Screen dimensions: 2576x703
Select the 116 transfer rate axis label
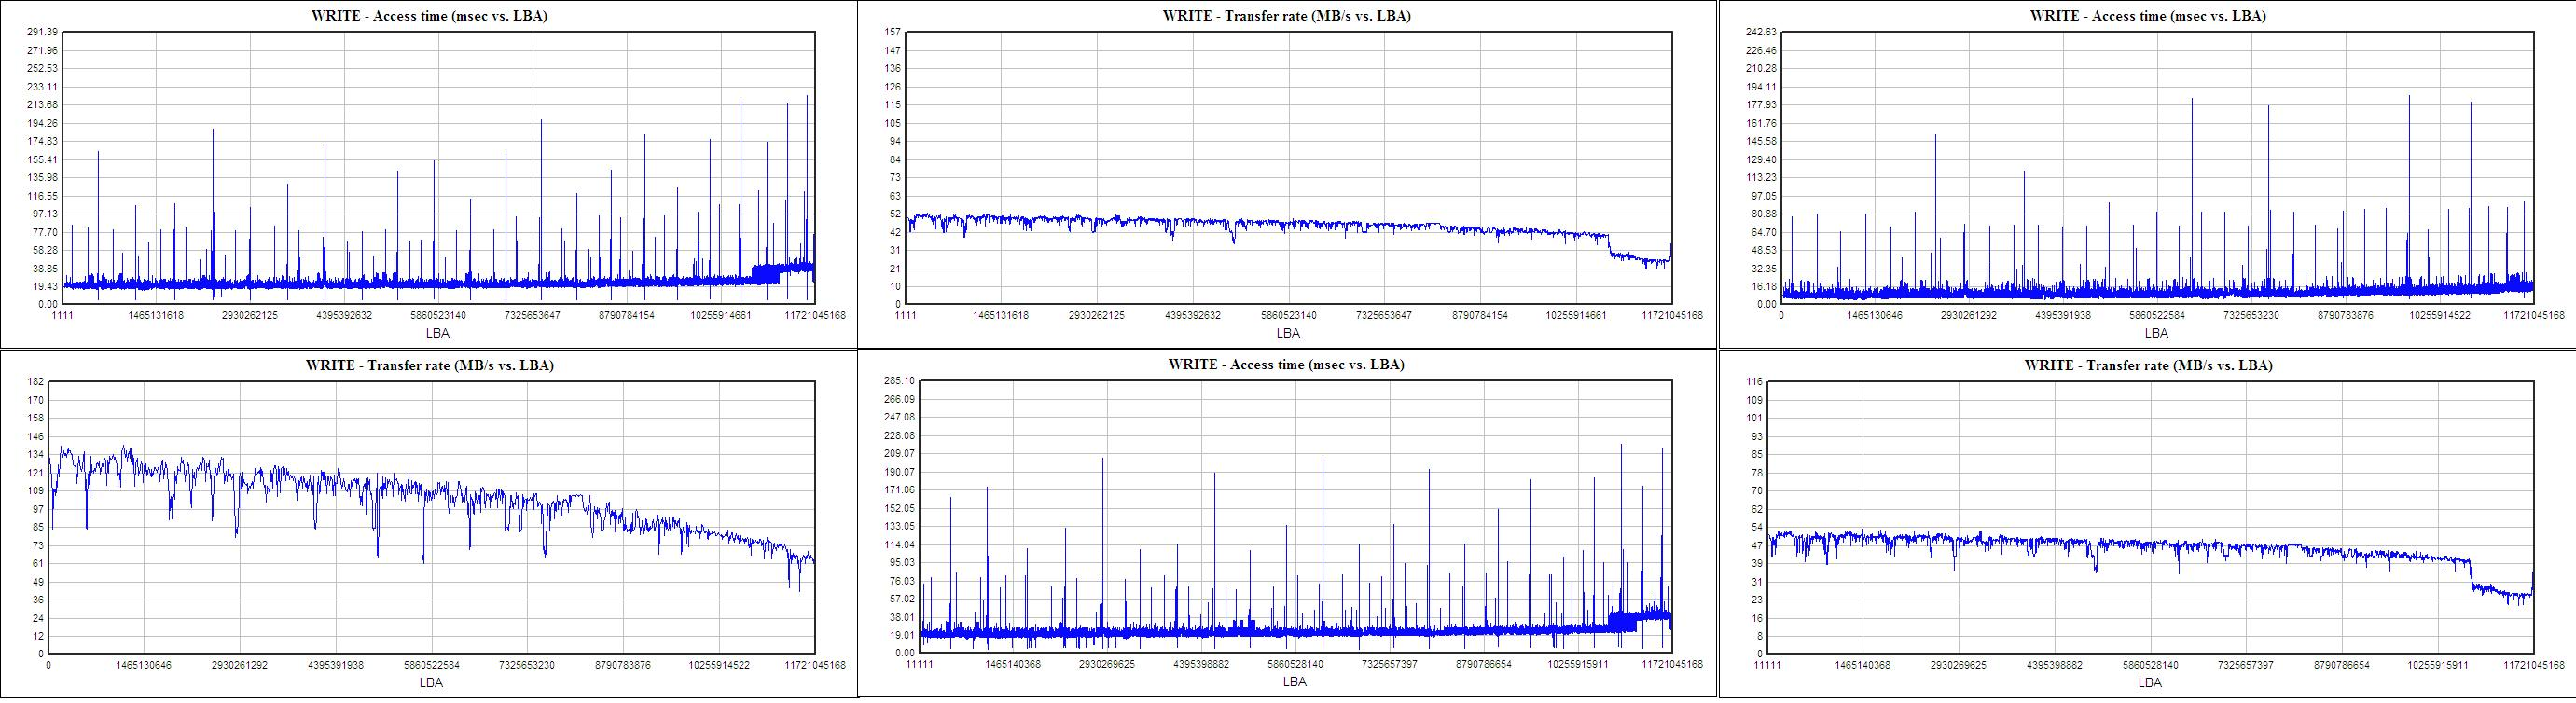tap(1753, 381)
